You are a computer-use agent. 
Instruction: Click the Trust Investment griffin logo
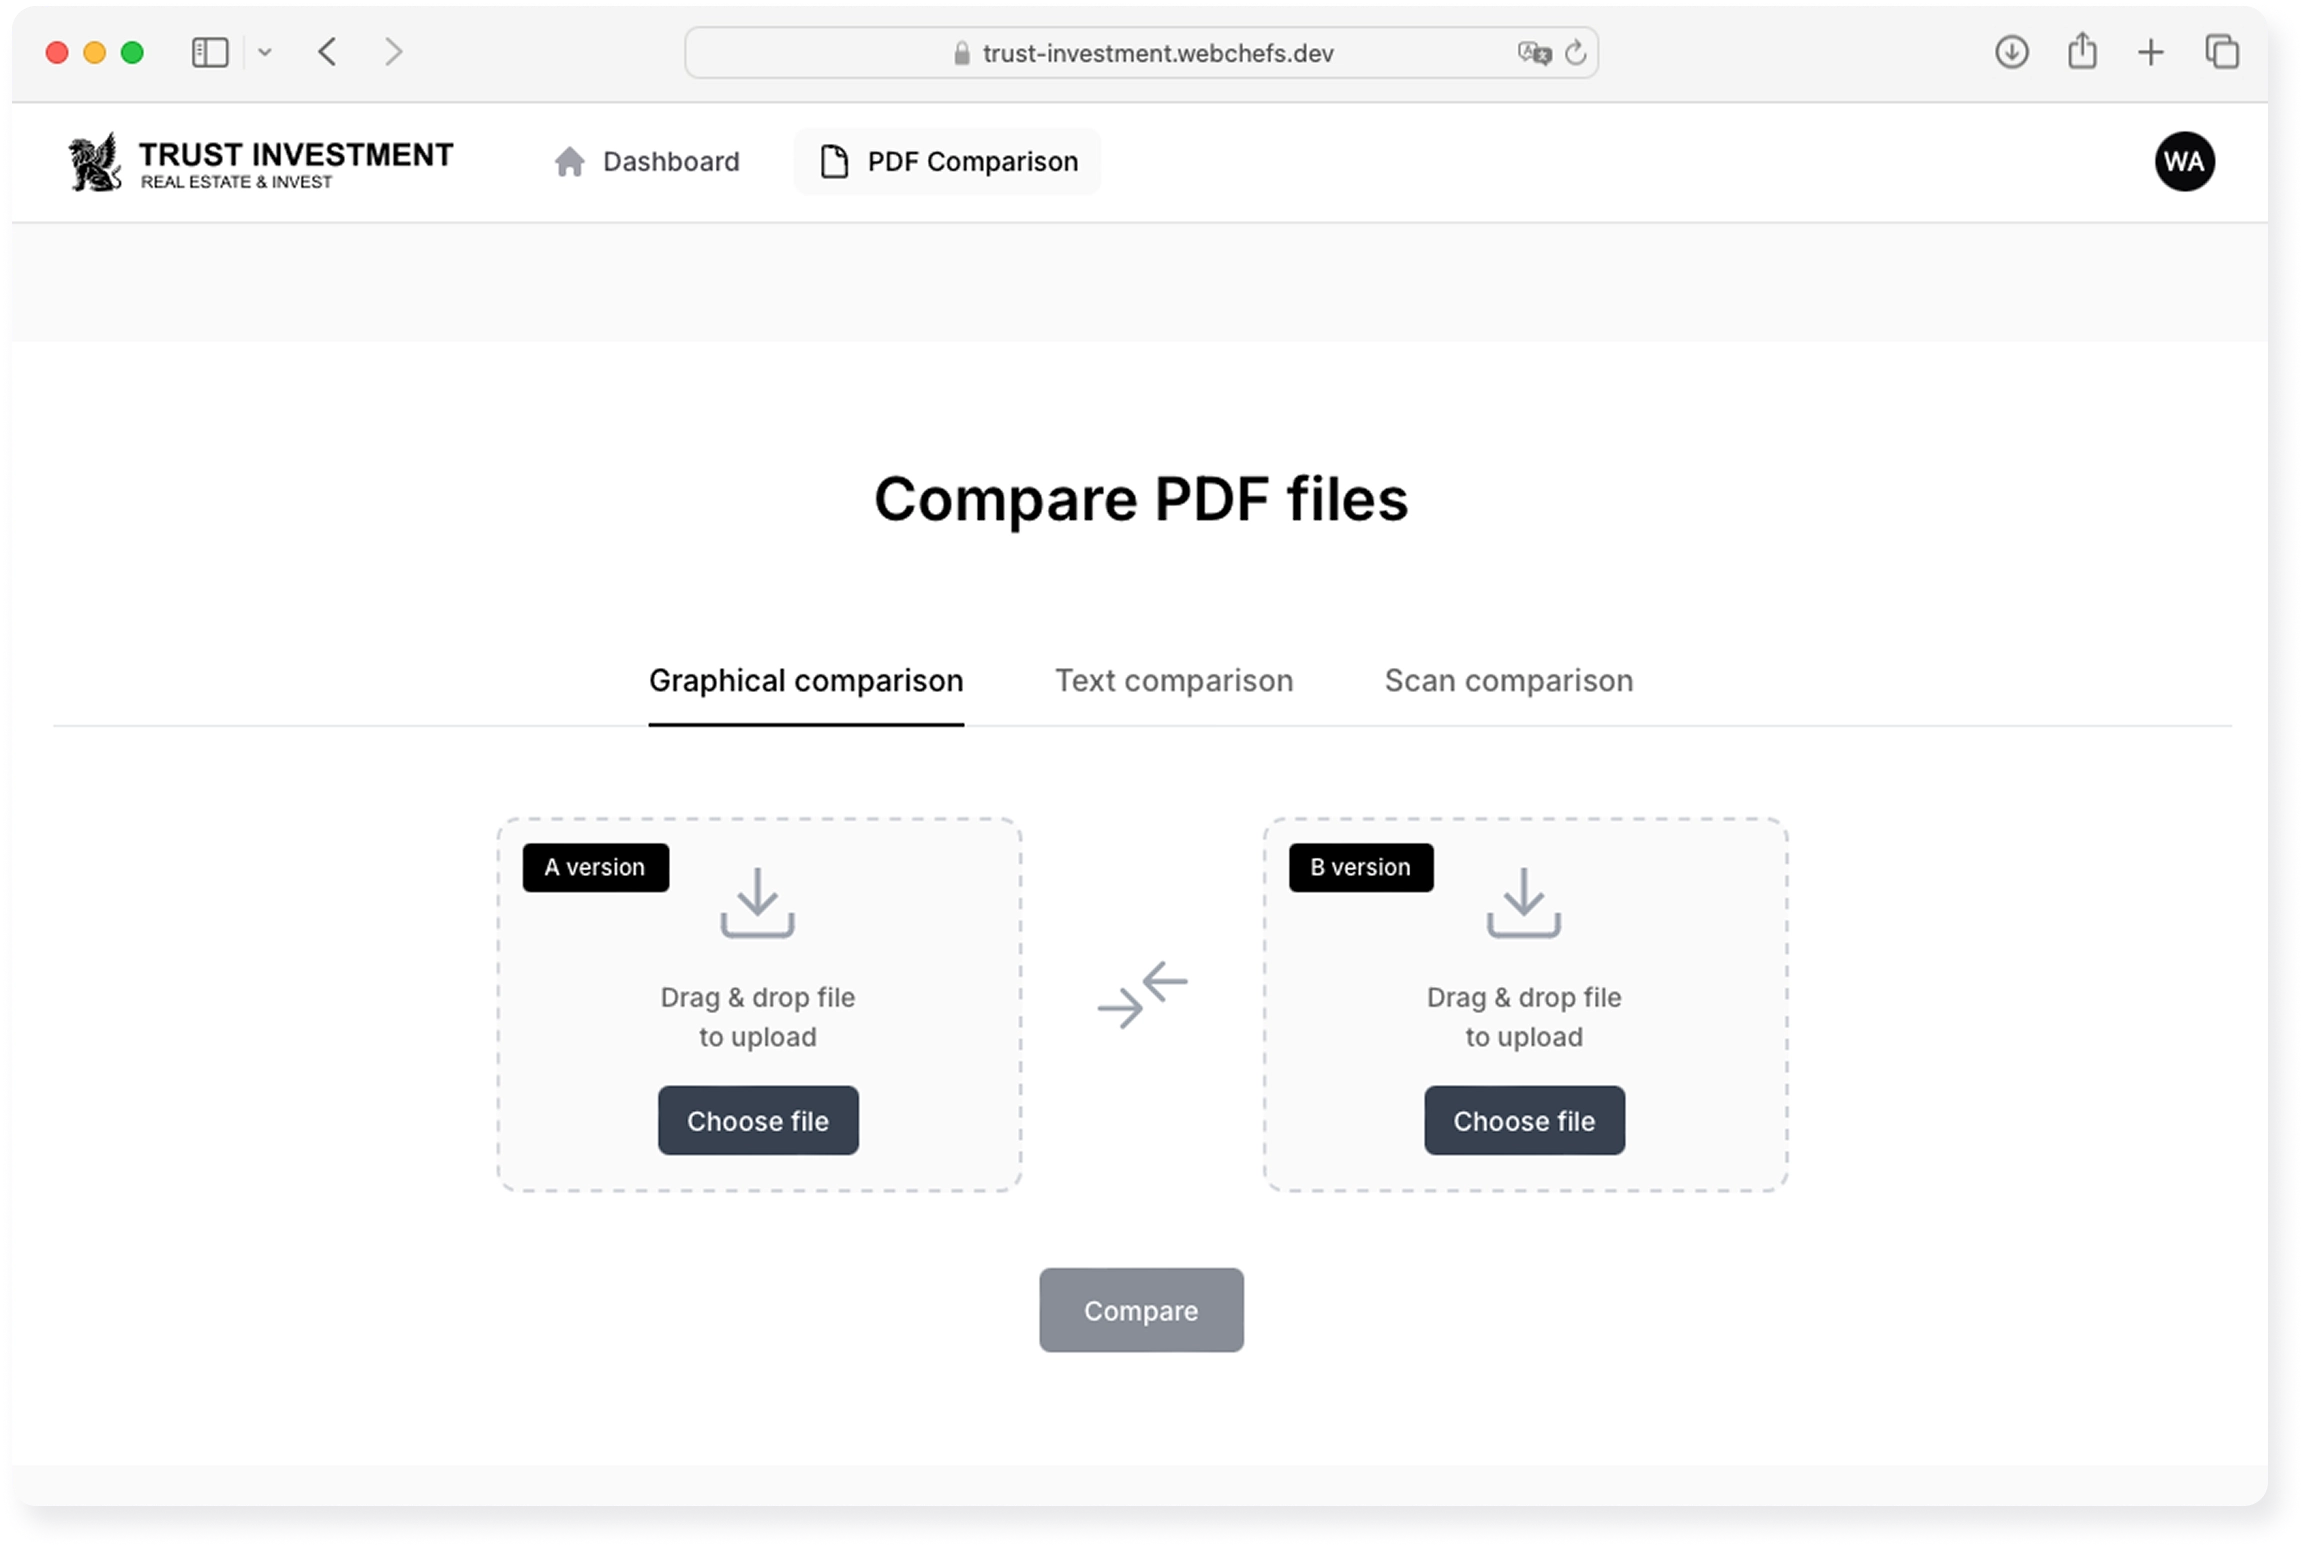(96, 162)
